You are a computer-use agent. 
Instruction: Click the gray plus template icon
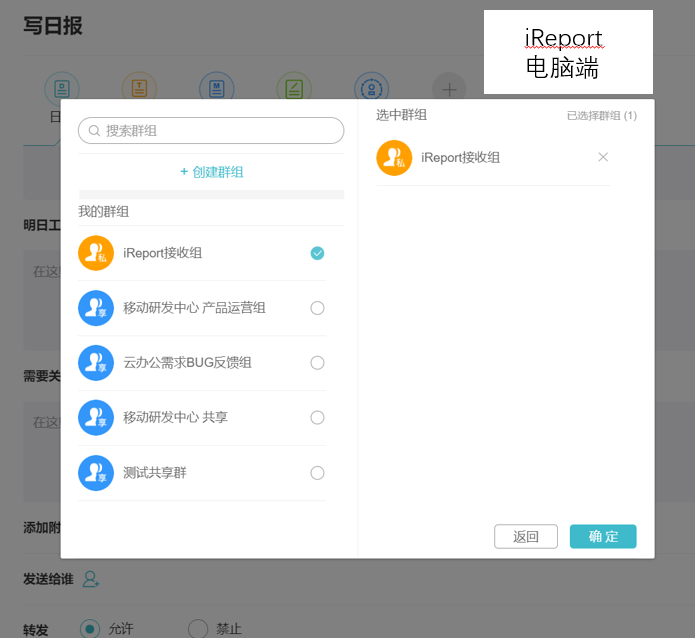tap(449, 89)
